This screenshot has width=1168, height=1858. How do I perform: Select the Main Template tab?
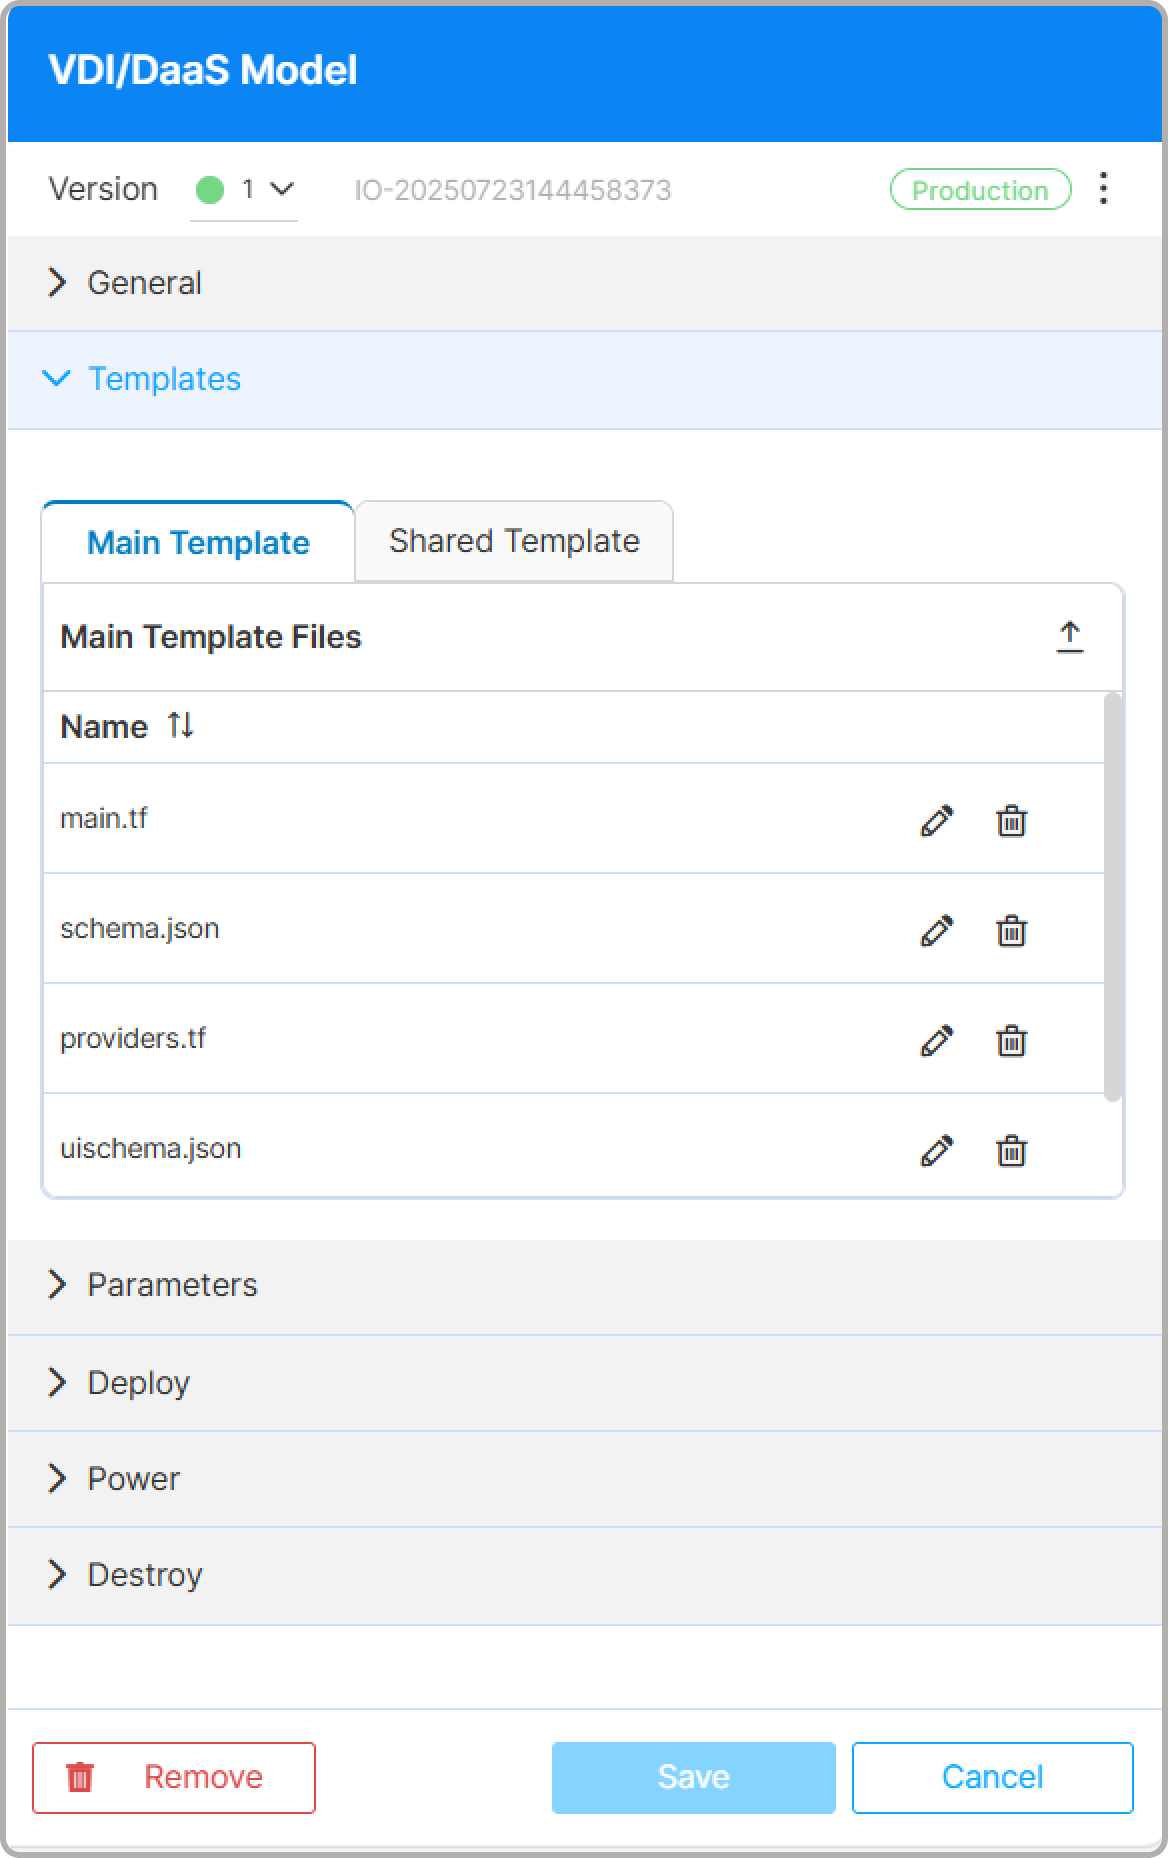point(198,543)
